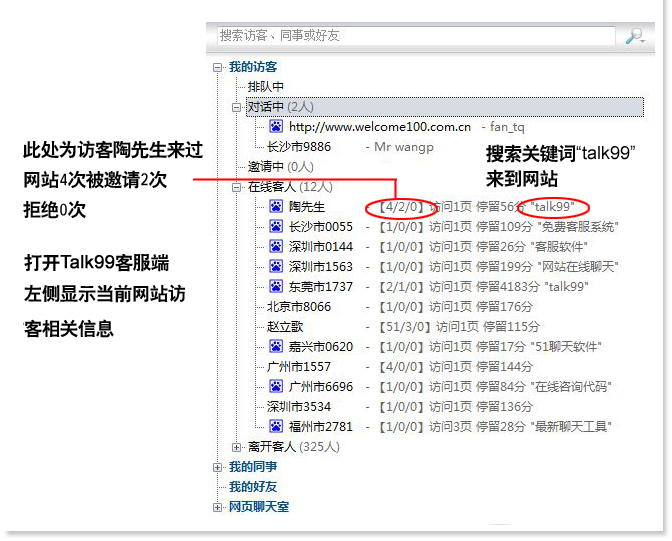Expand the 网页聊天室 node
This screenshot has height=541, width=672.
218,508
